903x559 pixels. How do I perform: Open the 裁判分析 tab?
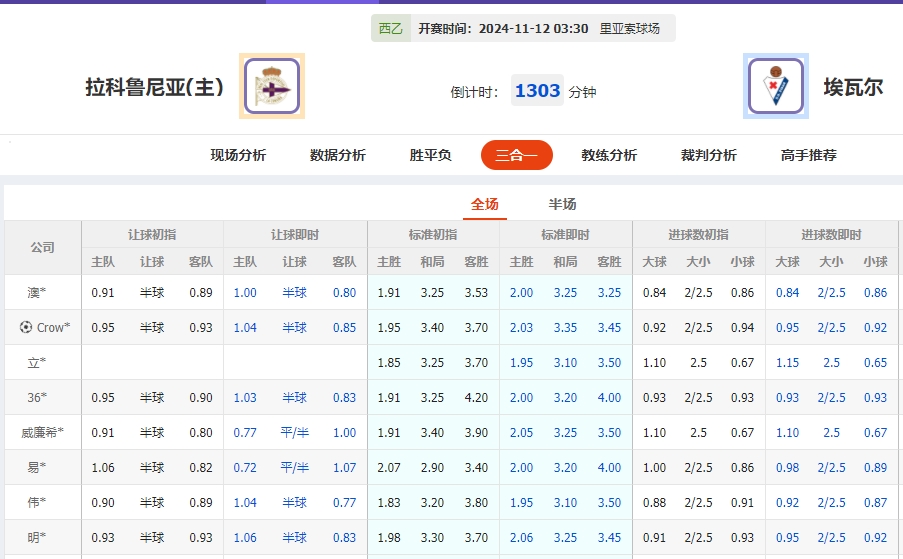click(x=709, y=155)
